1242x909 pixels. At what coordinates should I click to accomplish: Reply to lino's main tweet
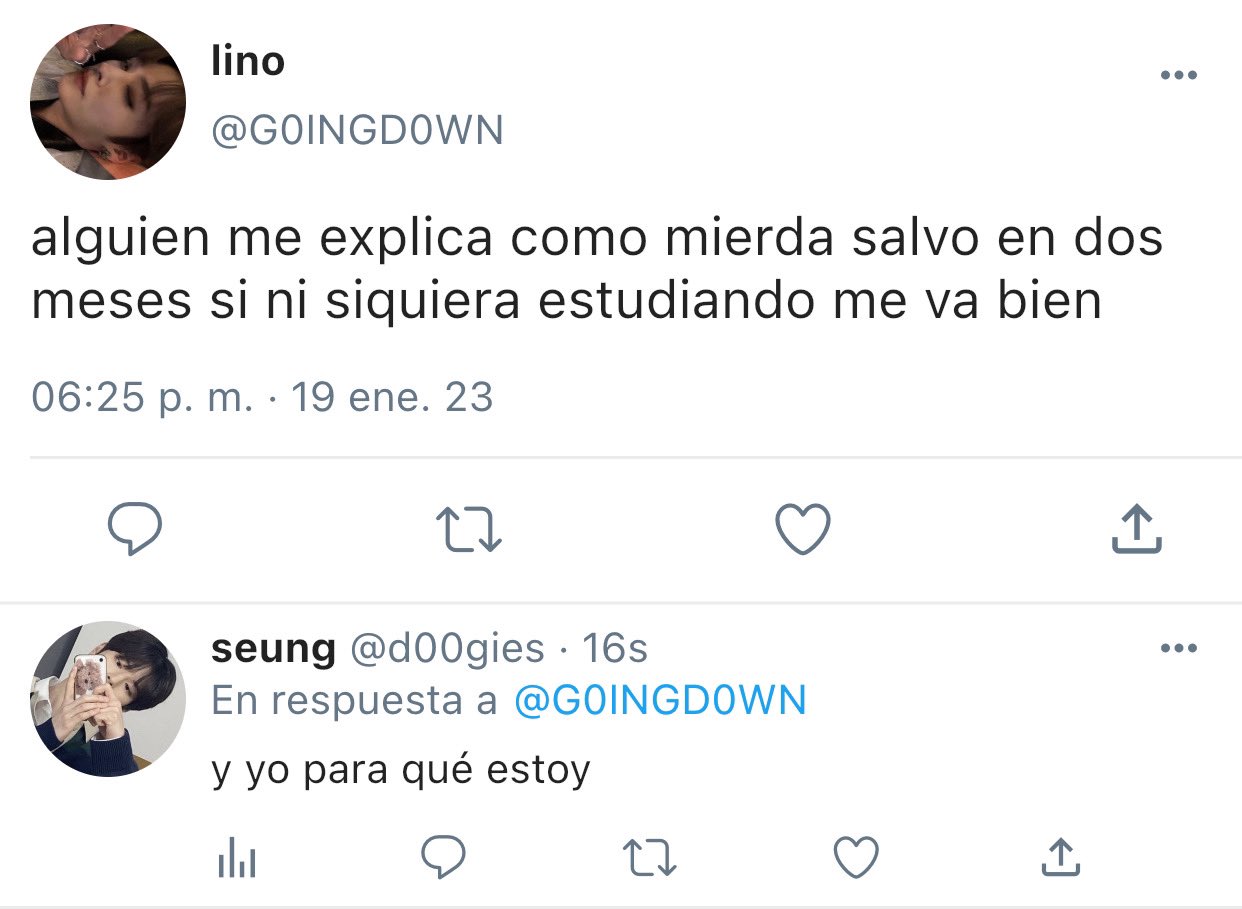pos(134,530)
